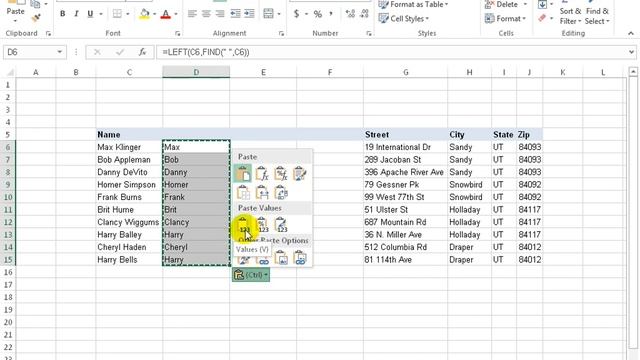Collapse the ribbon with the chevron
Image resolution: width=640 pixels, height=360 pixels.
[x=631, y=33]
